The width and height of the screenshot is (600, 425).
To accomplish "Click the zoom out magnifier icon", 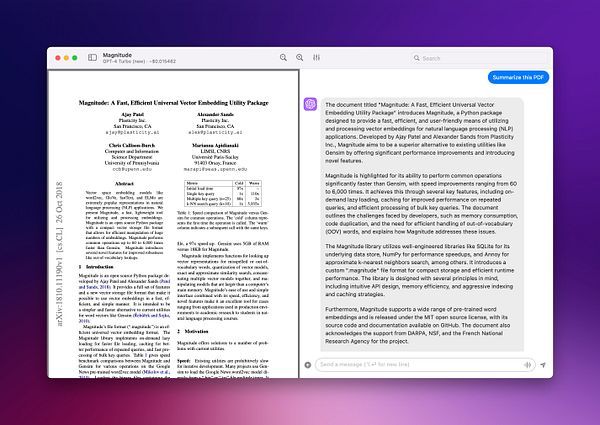I will pyautogui.click(x=283, y=57).
